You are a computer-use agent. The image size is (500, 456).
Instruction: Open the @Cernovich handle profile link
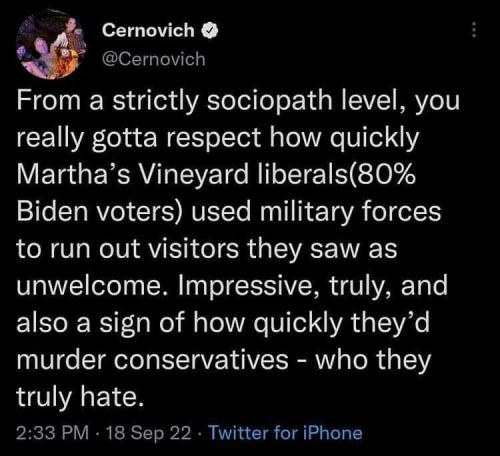[x=154, y=59]
